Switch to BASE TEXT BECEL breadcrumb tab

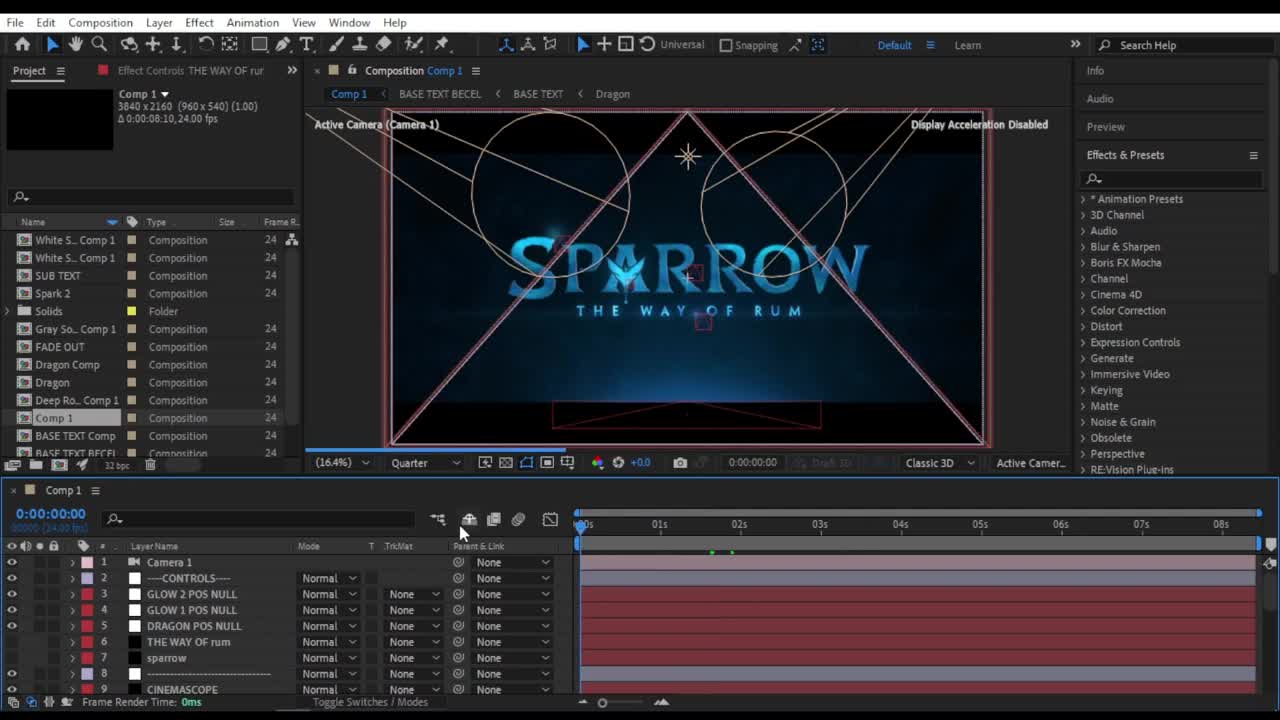point(440,94)
